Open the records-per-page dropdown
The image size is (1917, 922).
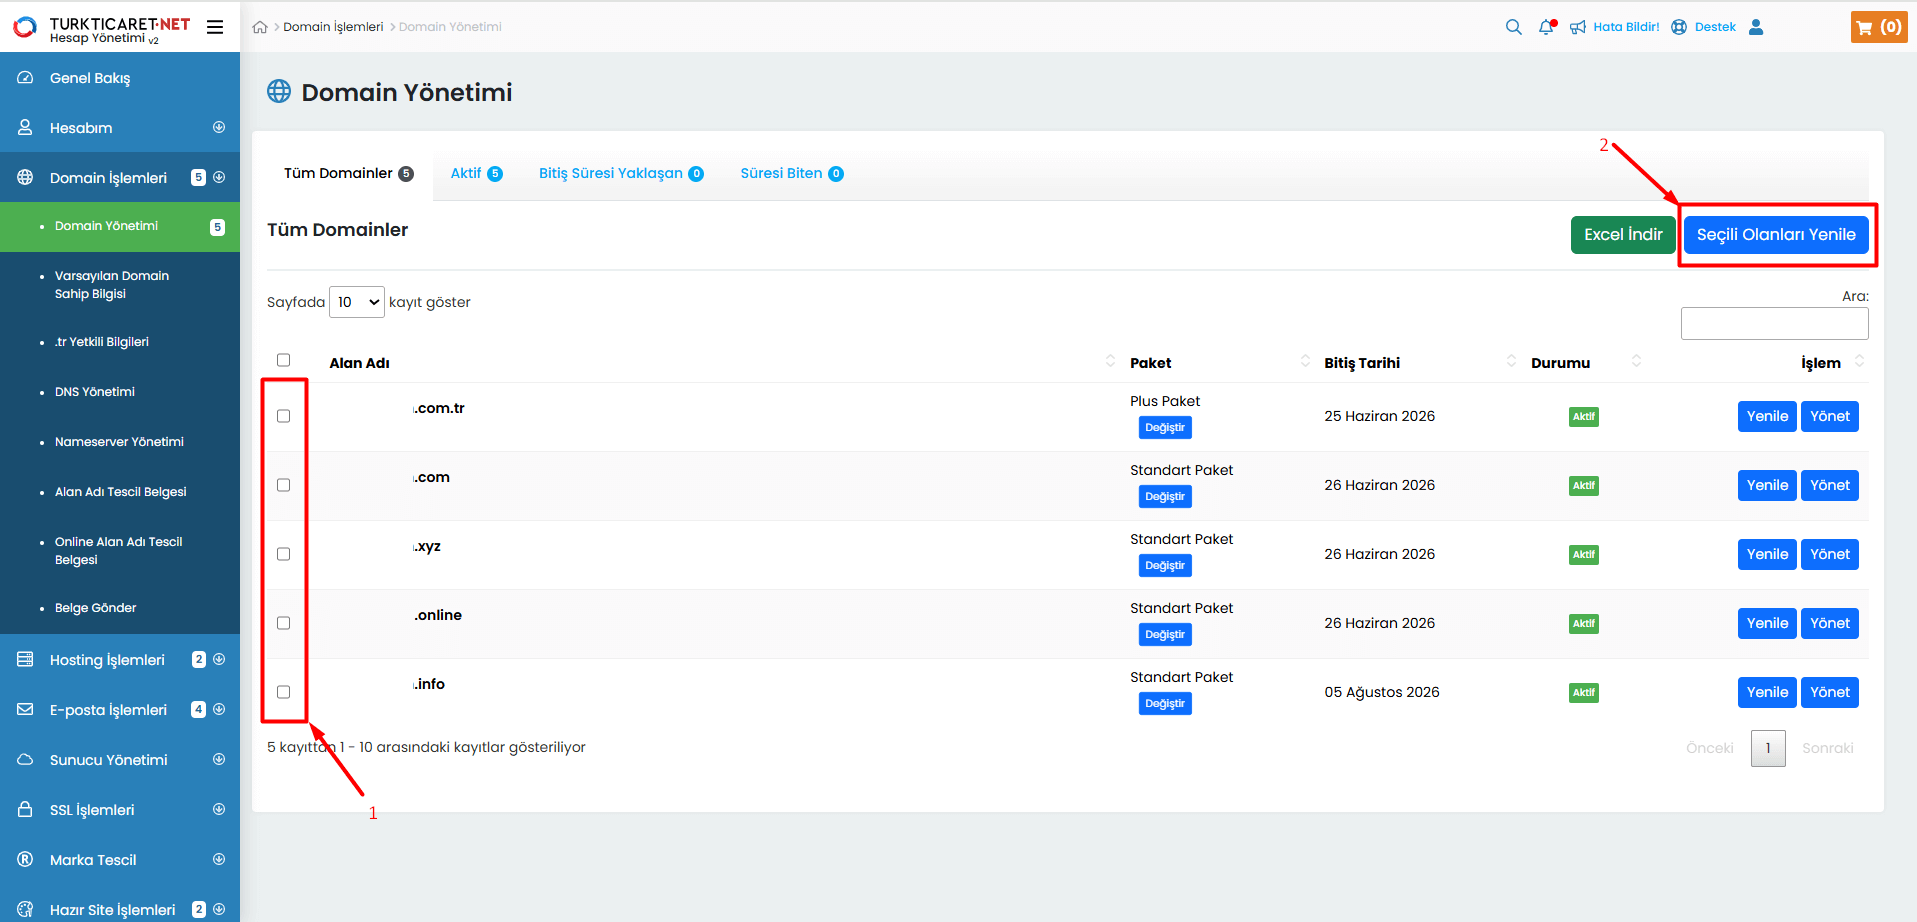point(357,302)
